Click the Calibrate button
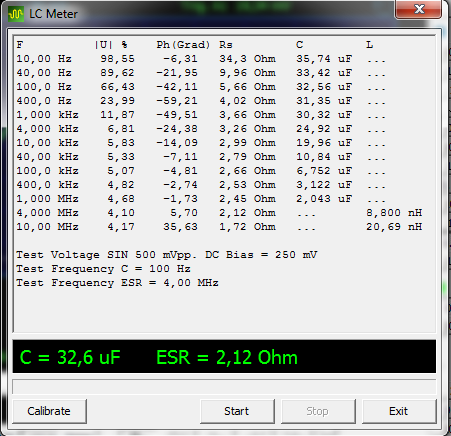Screen dimensions: 451x436 click(x=49, y=411)
